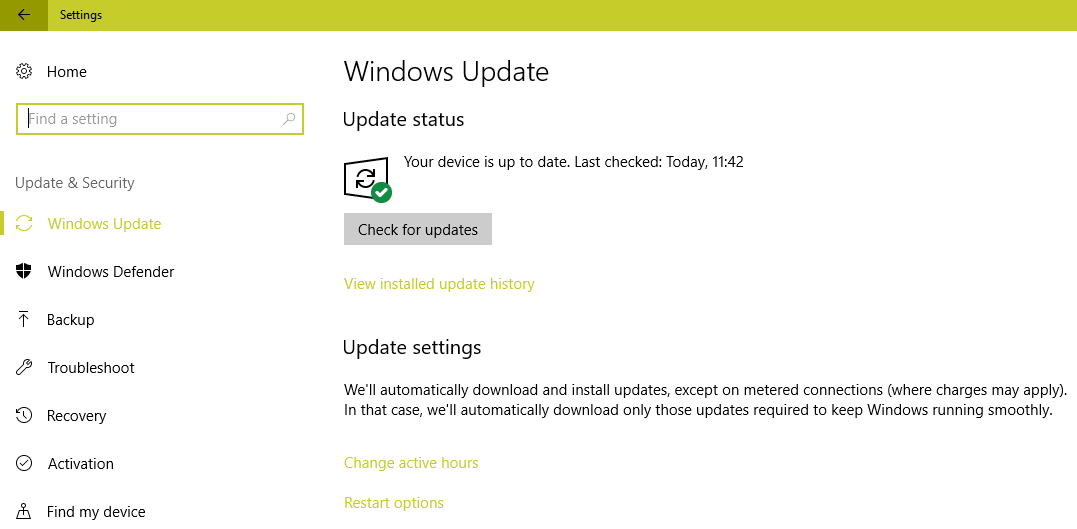The height and width of the screenshot is (529, 1077).
Task: Click the Home gear icon
Action: pyautogui.click(x=24, y=72)
